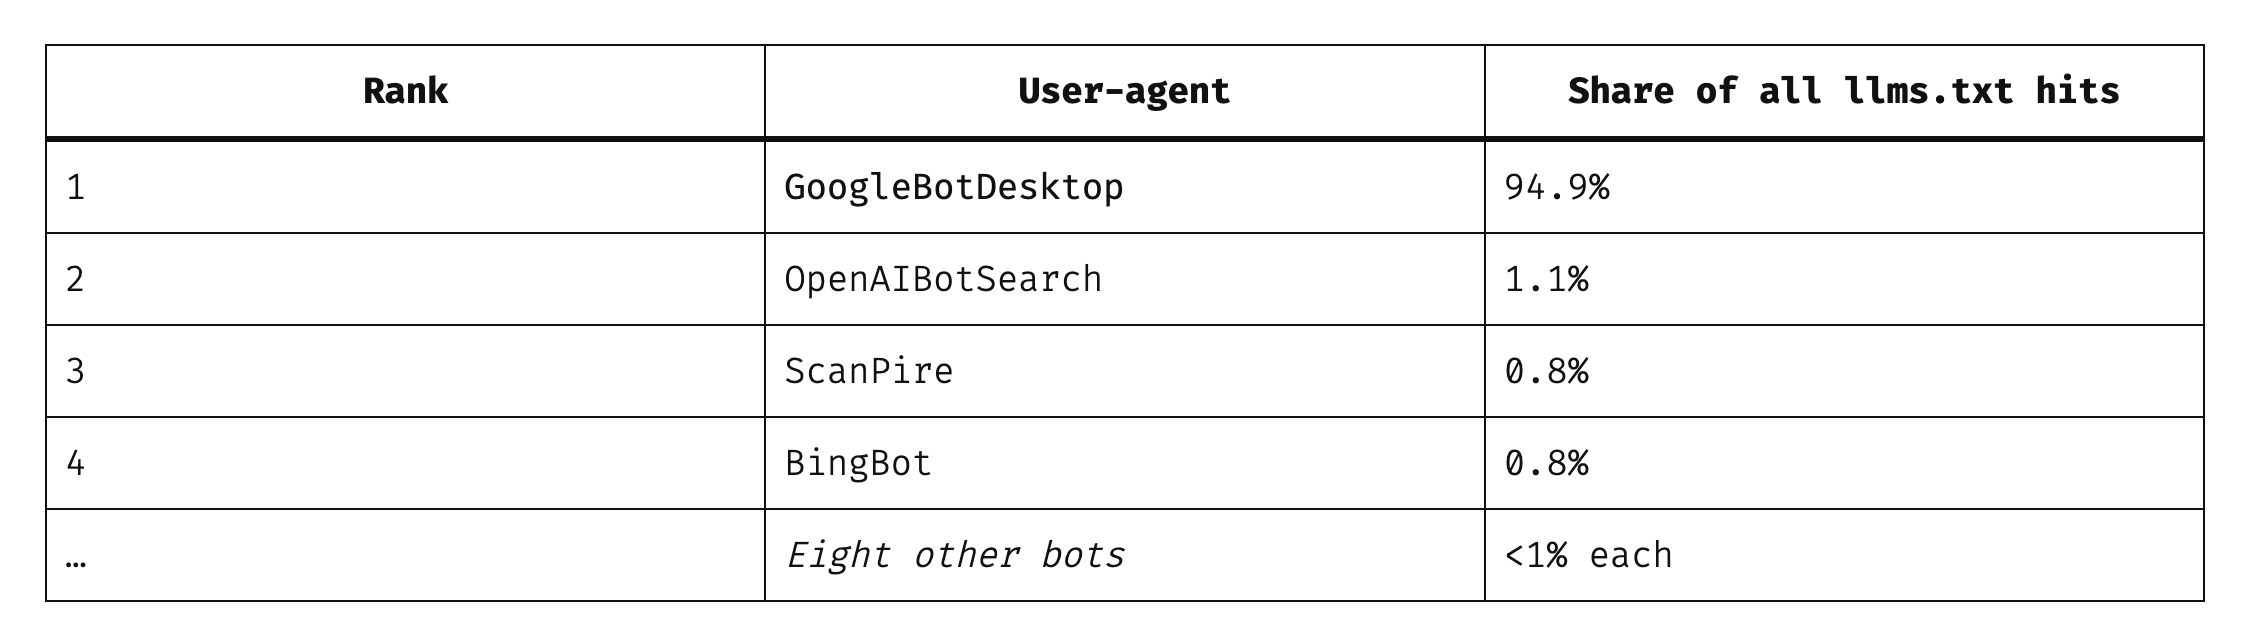
Task: Click the word 'Share' in the header
Action: tap(1620, 92)
